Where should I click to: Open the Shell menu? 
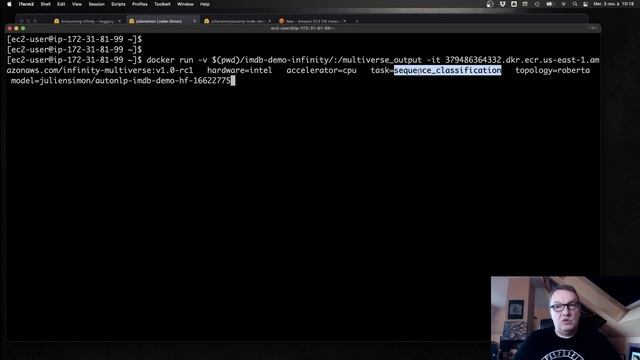tap(45, 4)
